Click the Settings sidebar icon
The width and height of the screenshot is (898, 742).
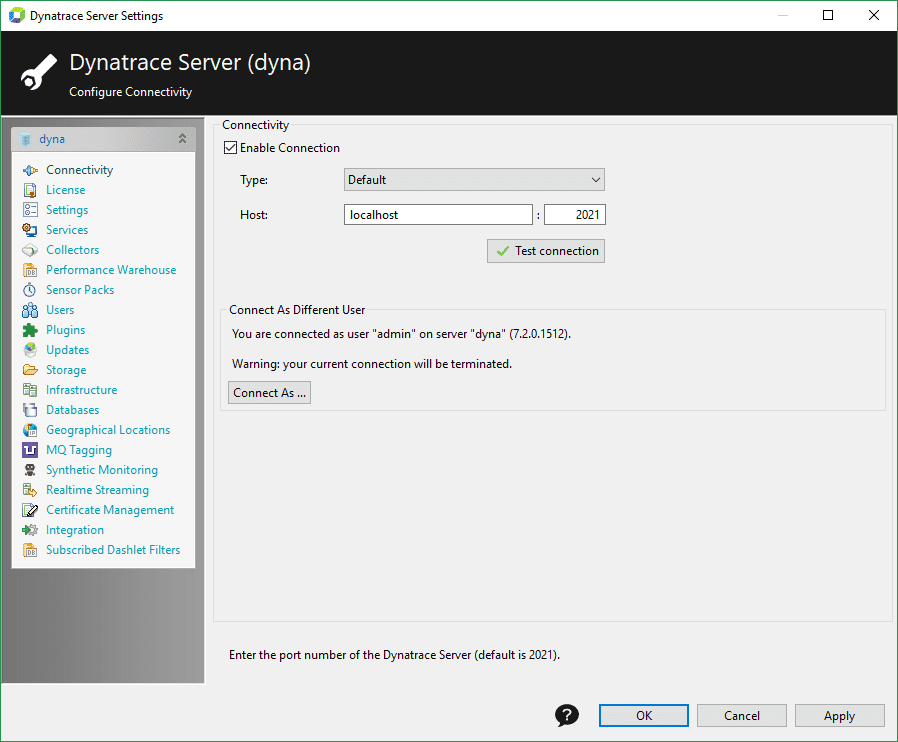click(x=30, y=210)
